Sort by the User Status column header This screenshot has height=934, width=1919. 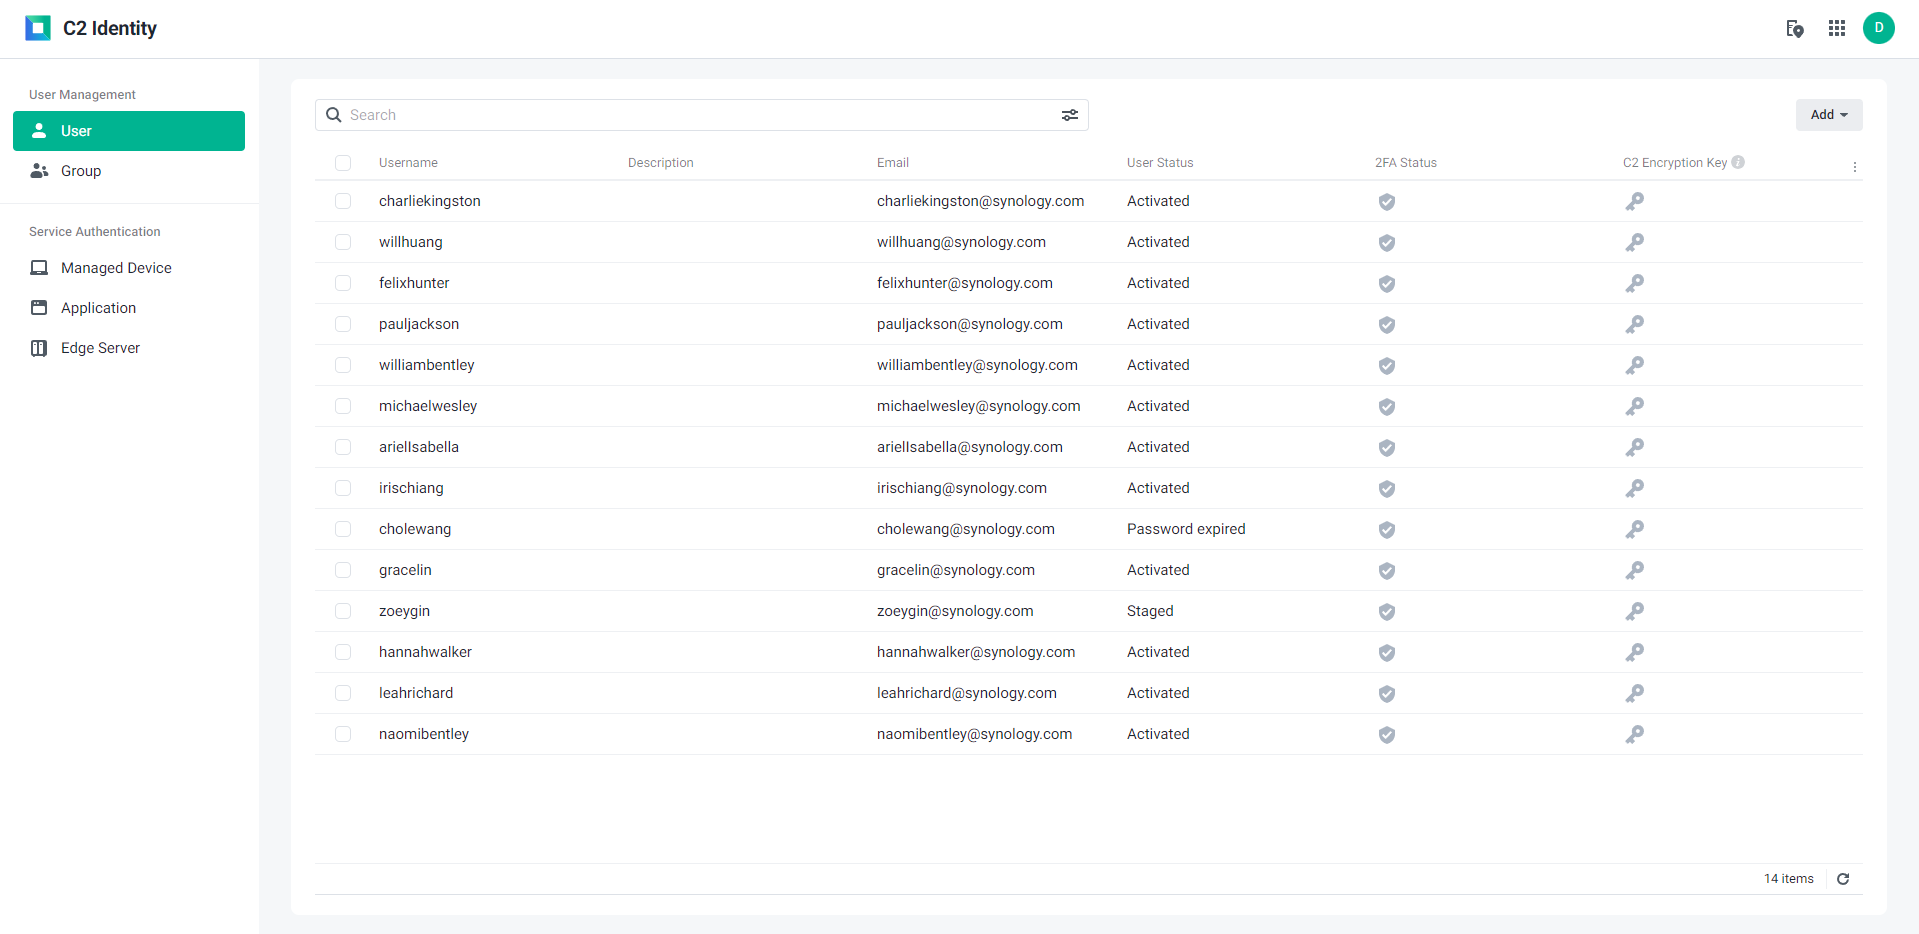pos(1160,163)
